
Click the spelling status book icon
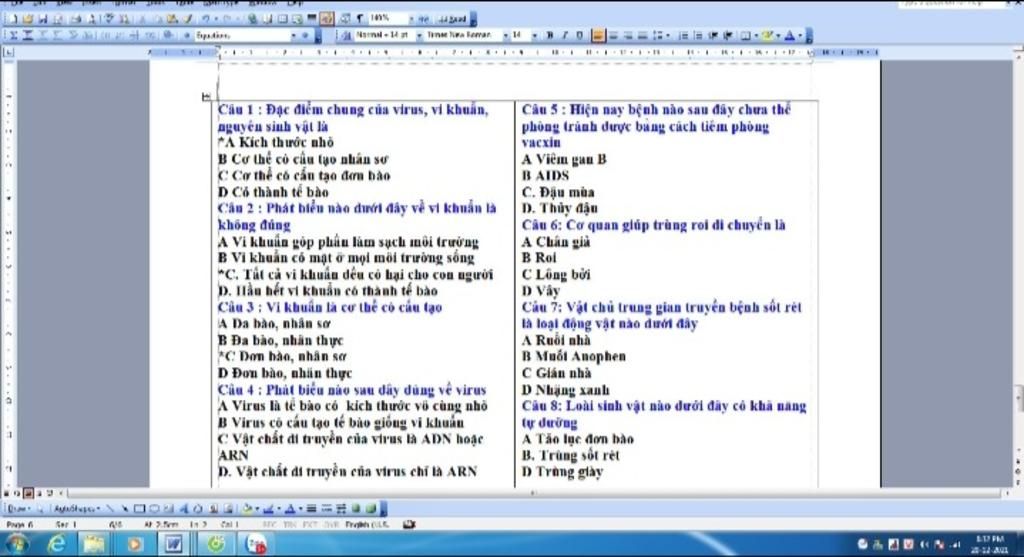coord(409,524)
